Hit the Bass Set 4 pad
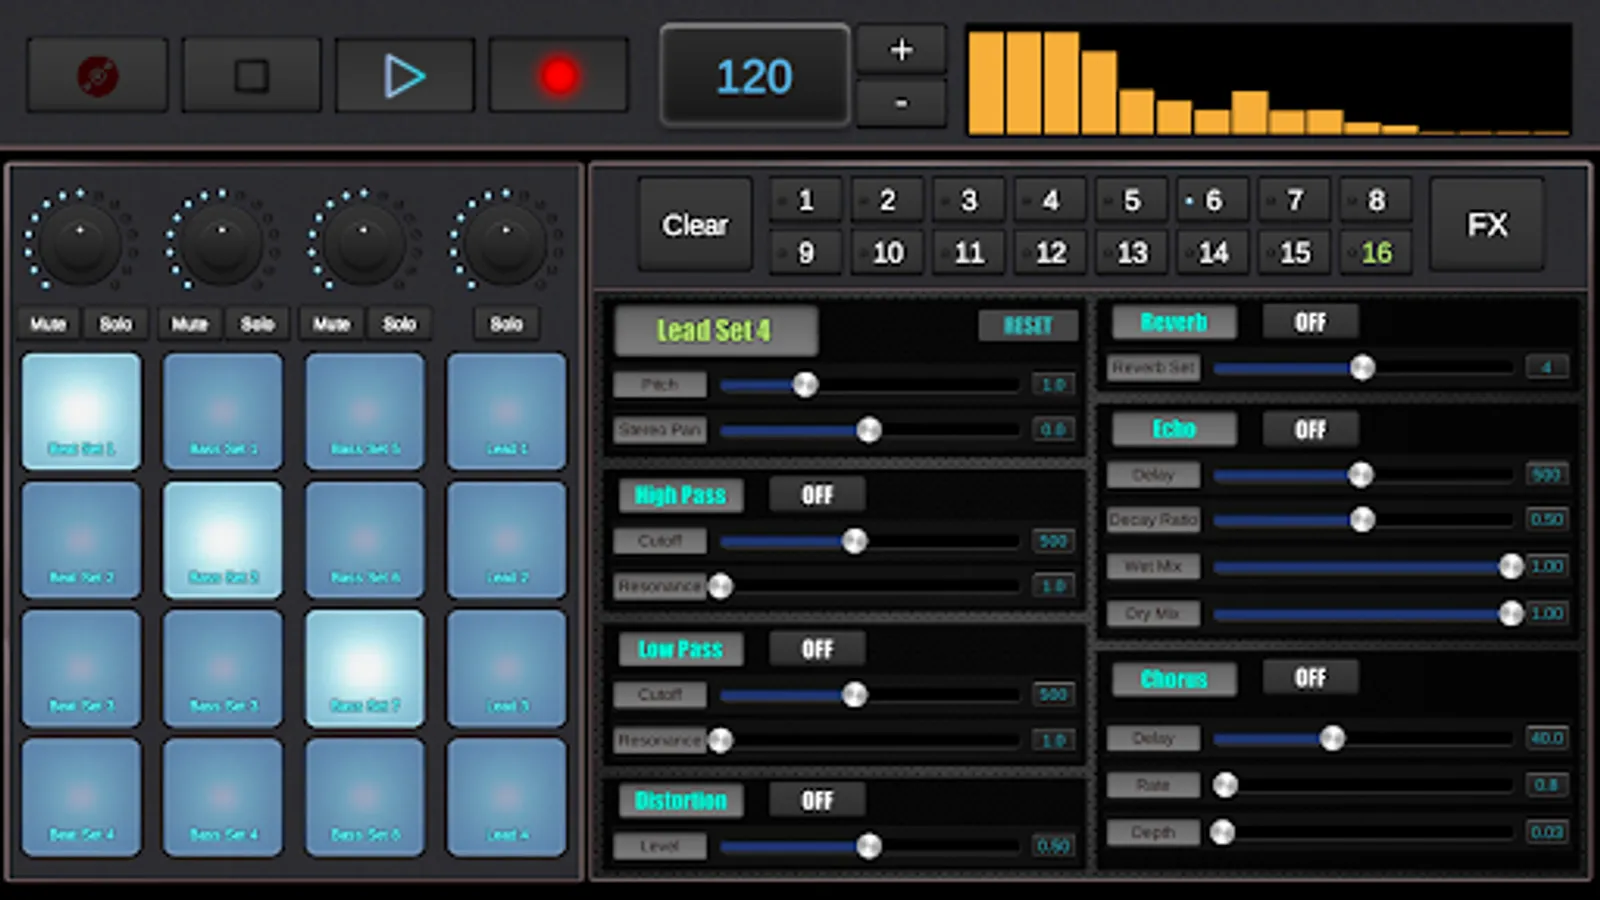The width and height of the screenshot is (1600, 900). coord(223,797)
